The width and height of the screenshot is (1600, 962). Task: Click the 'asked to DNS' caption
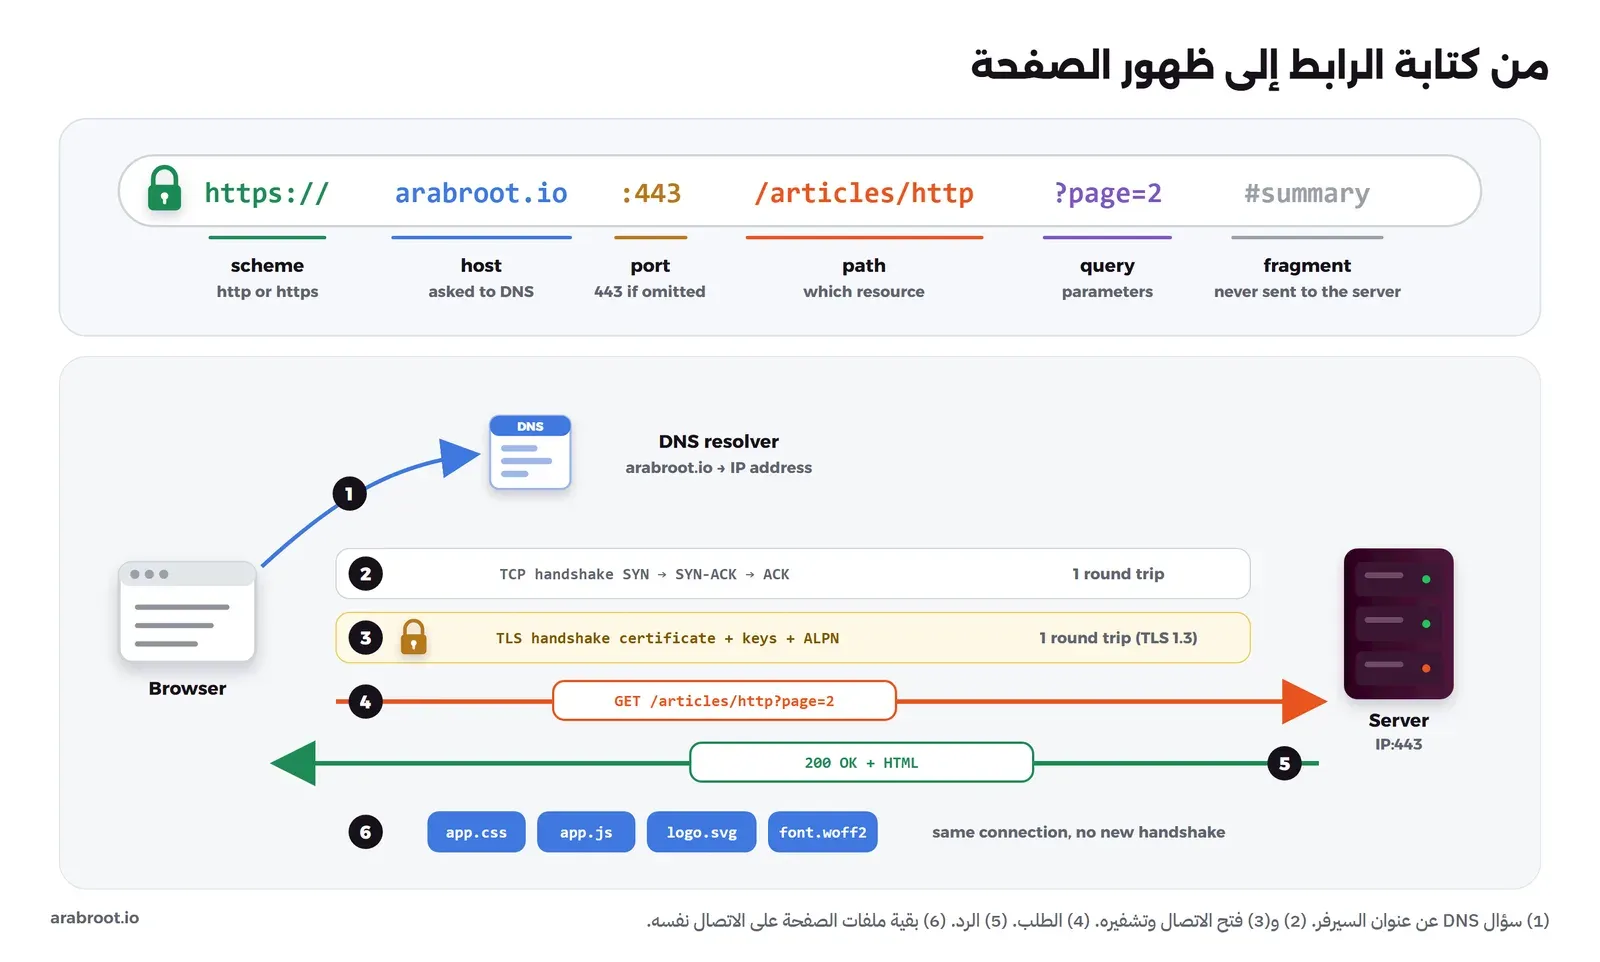click(481, 292)
